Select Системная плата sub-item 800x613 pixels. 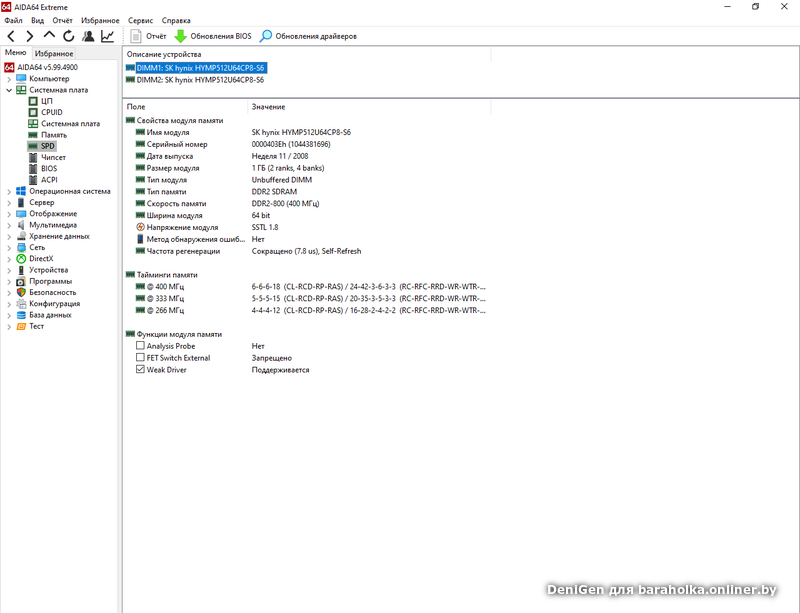pyautogui.click(x=70, y=124)
